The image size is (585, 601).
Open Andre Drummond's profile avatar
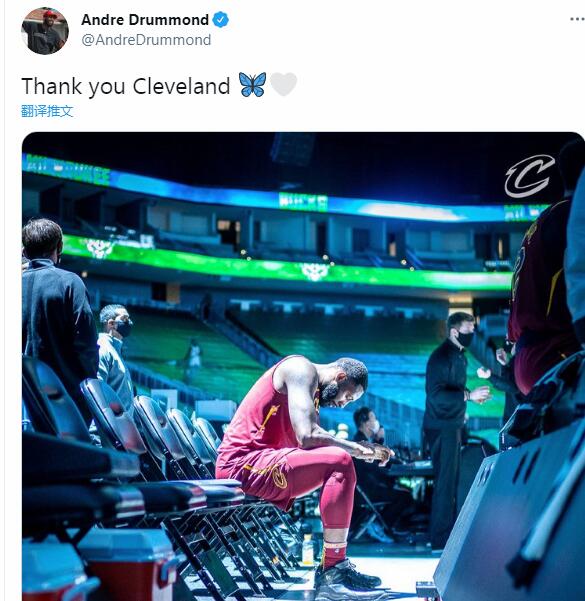(x=45, y=31)
